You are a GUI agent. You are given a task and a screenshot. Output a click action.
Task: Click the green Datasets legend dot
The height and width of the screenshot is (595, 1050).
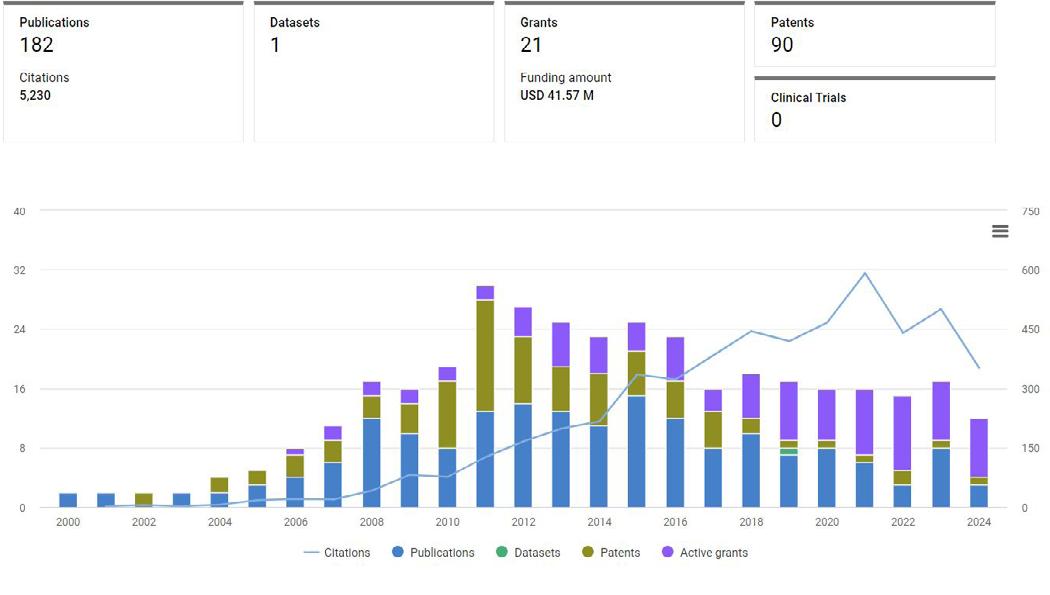502,552
